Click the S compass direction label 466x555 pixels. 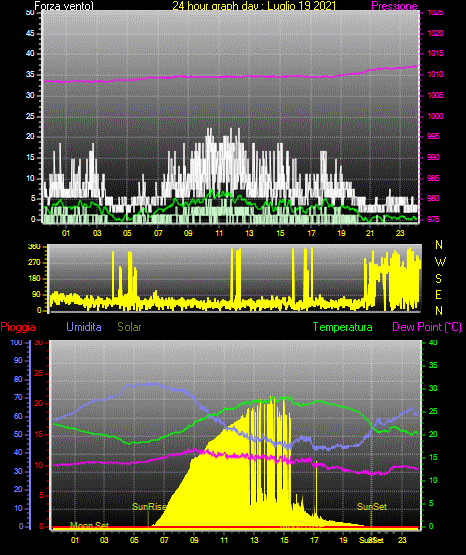[x=438, y=279]
